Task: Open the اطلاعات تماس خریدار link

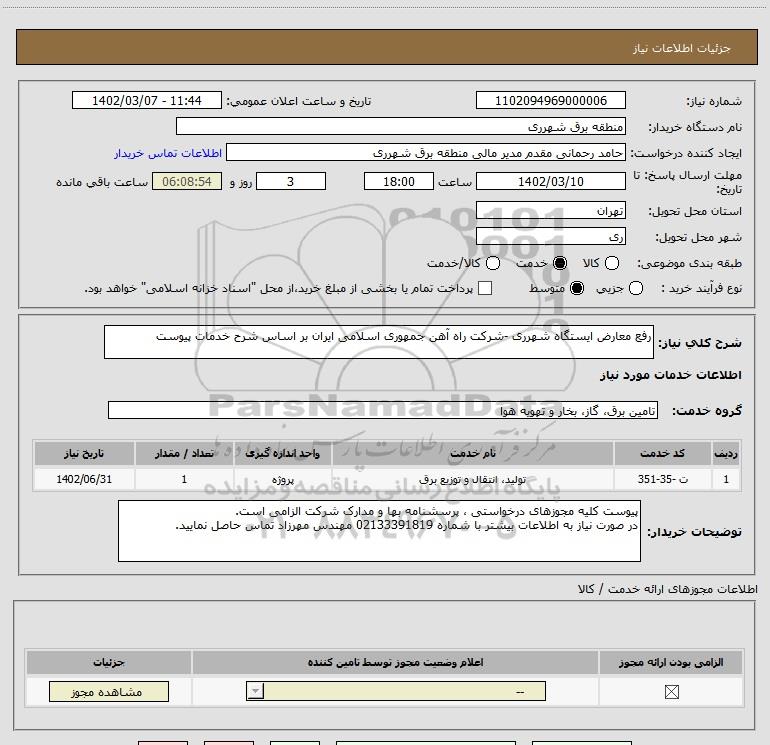Action: [x=168, y=153]
